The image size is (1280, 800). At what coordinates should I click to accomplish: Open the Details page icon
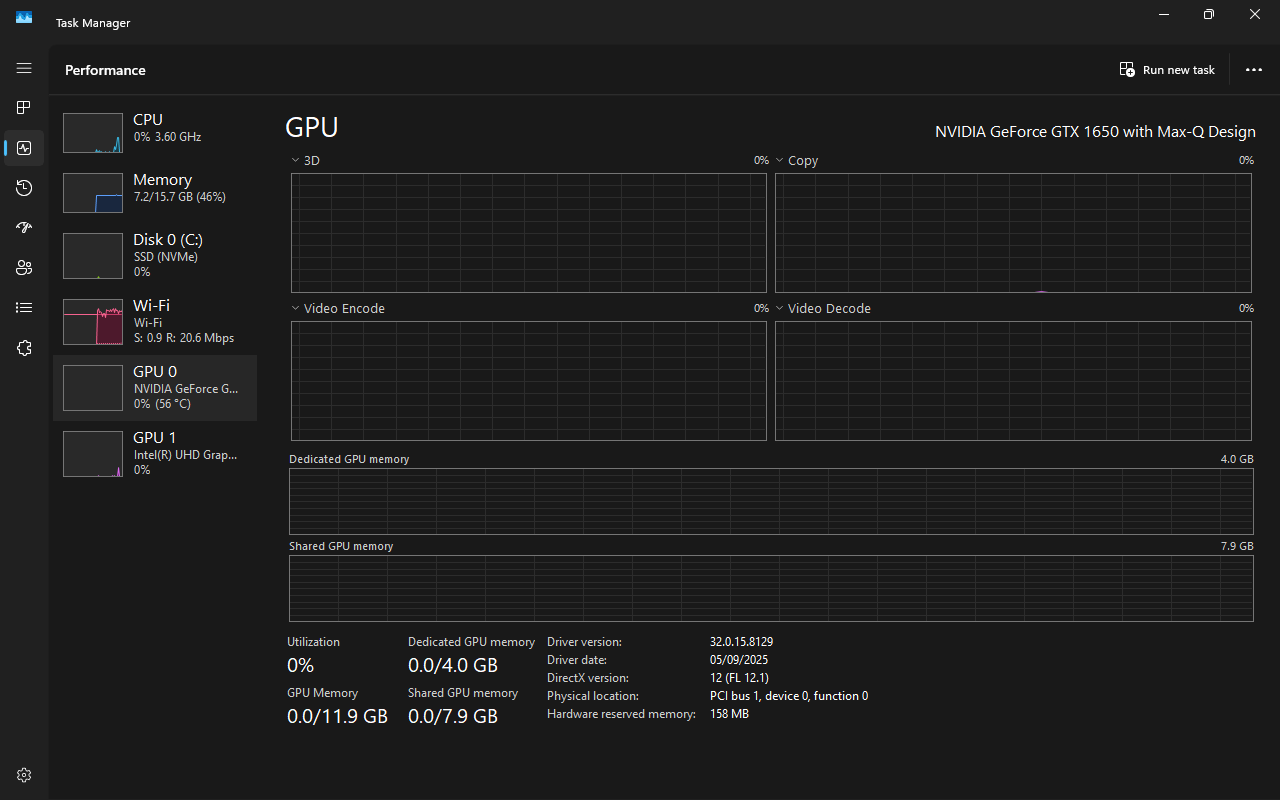coord(24,308)
